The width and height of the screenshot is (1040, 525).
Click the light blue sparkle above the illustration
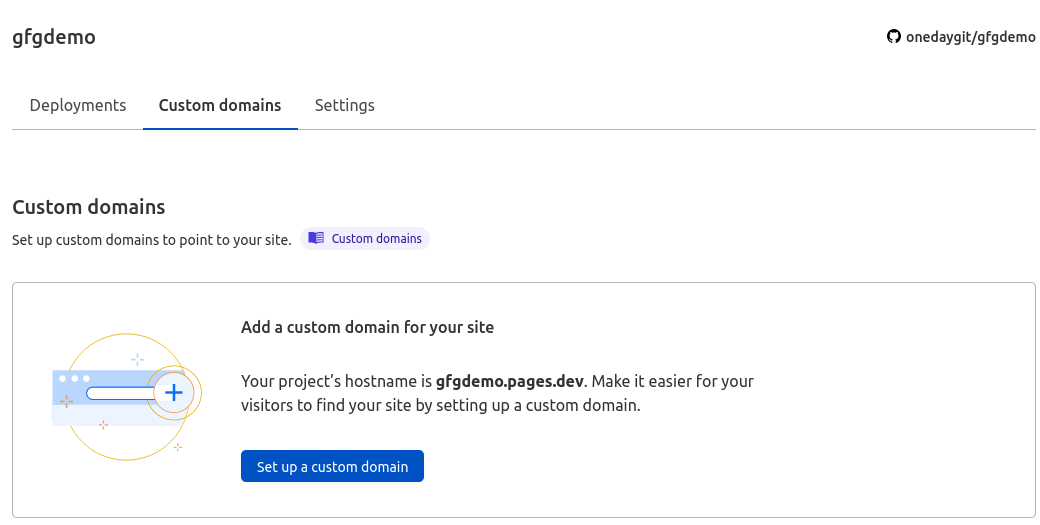pos(137,359)
